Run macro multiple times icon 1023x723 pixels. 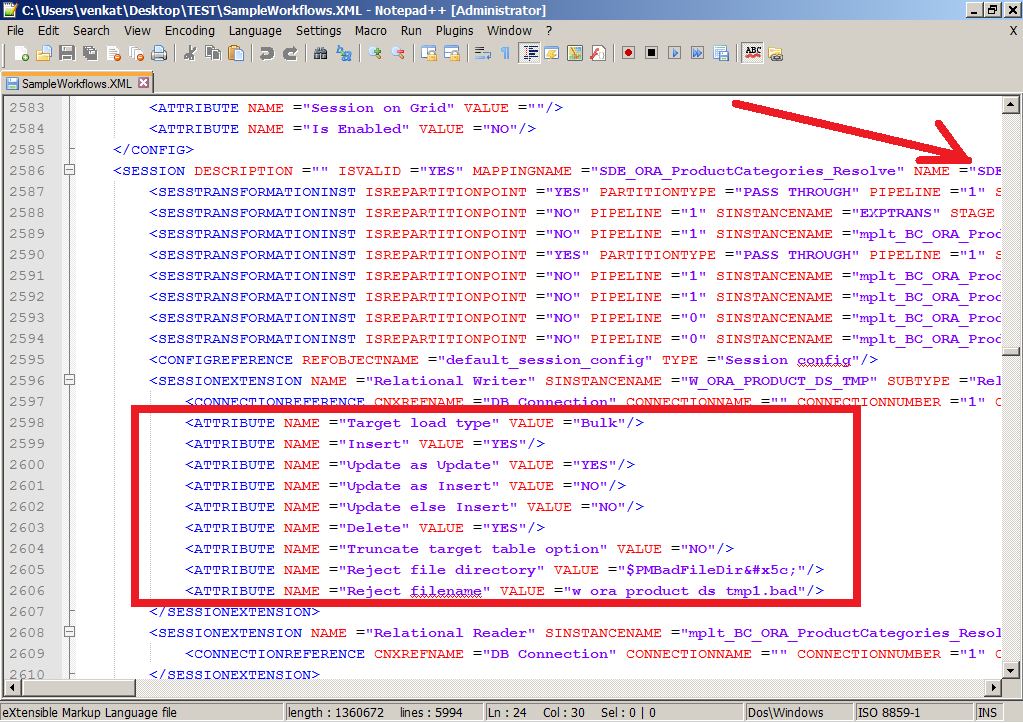point(697,53)
